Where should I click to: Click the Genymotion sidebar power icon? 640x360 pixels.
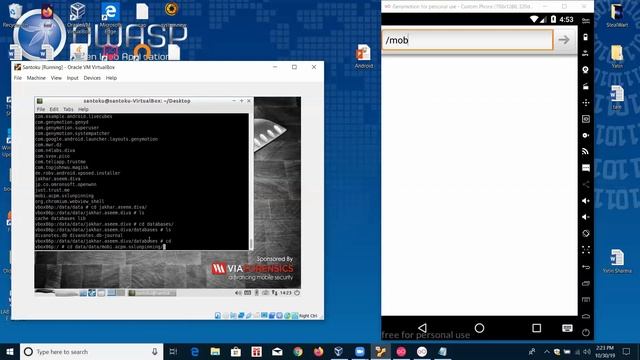[586, 333]
